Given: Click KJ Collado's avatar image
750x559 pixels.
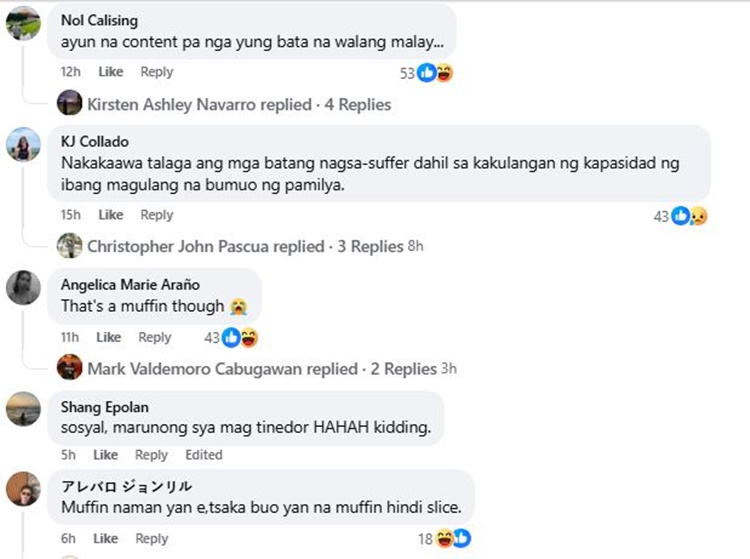Looking at the screenshot, I should 23,144.
